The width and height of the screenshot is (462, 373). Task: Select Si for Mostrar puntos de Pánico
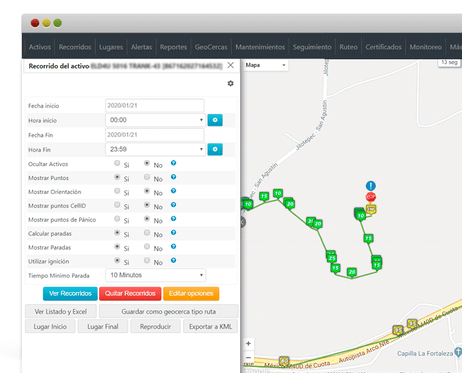pyautogui.click(x=117, y=219)
